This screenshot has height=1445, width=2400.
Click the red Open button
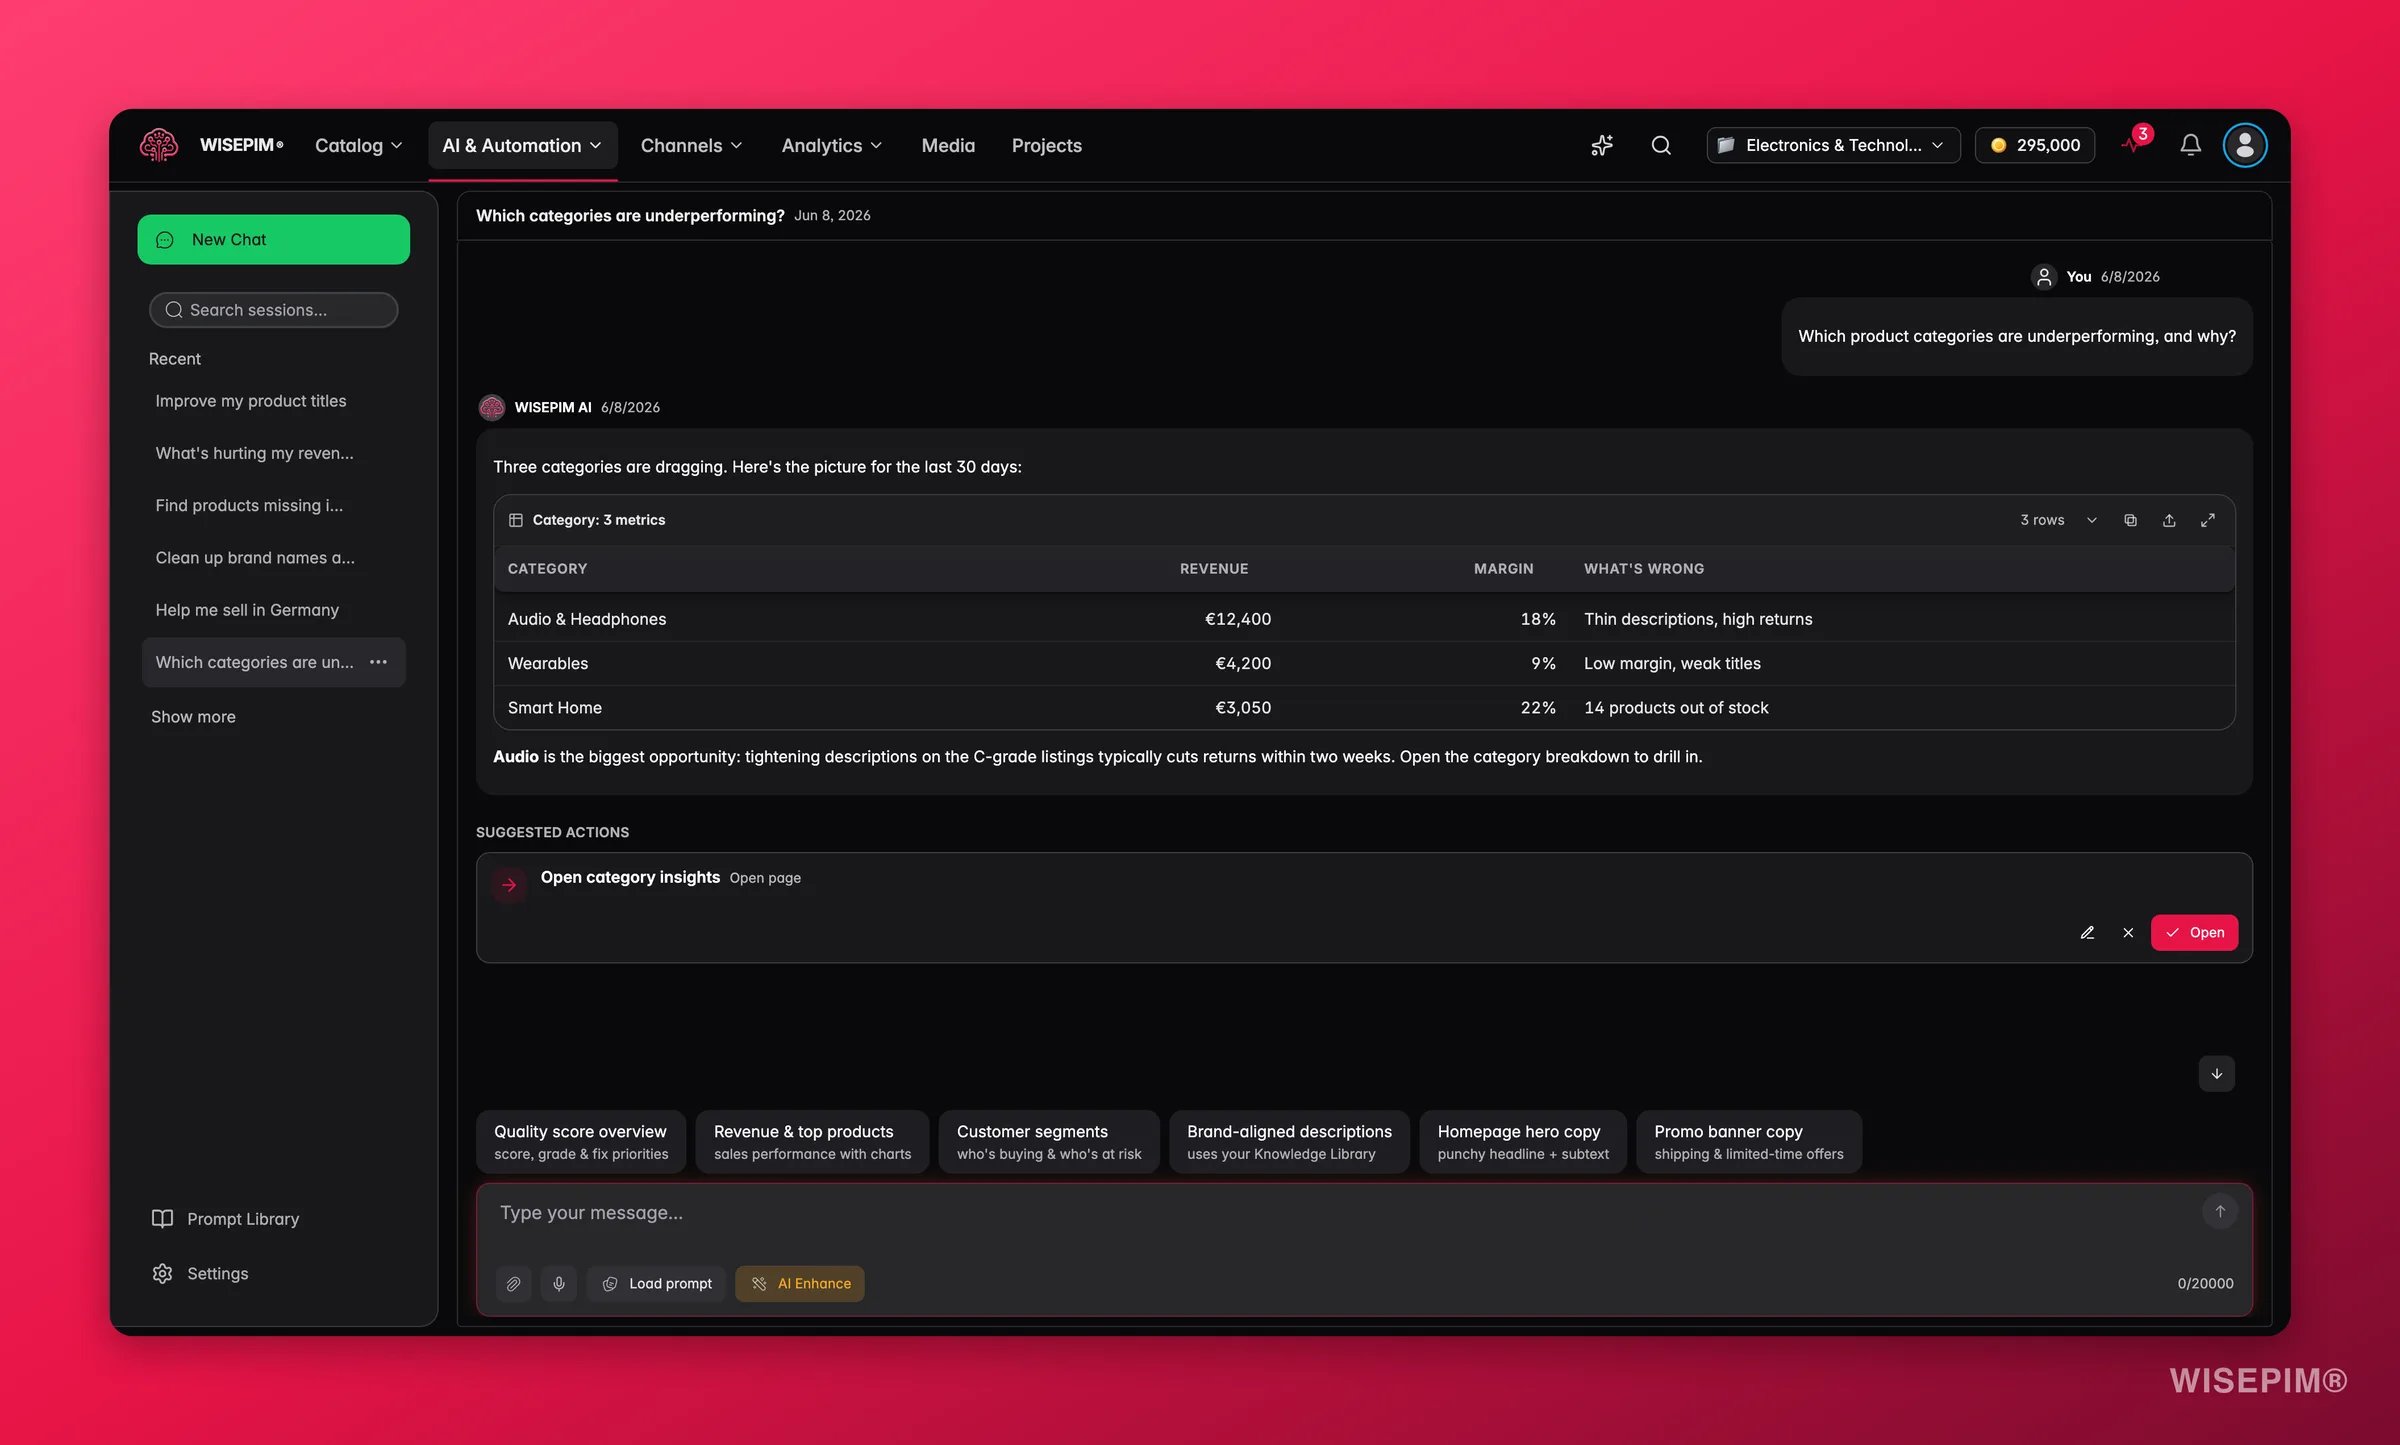2194,932
